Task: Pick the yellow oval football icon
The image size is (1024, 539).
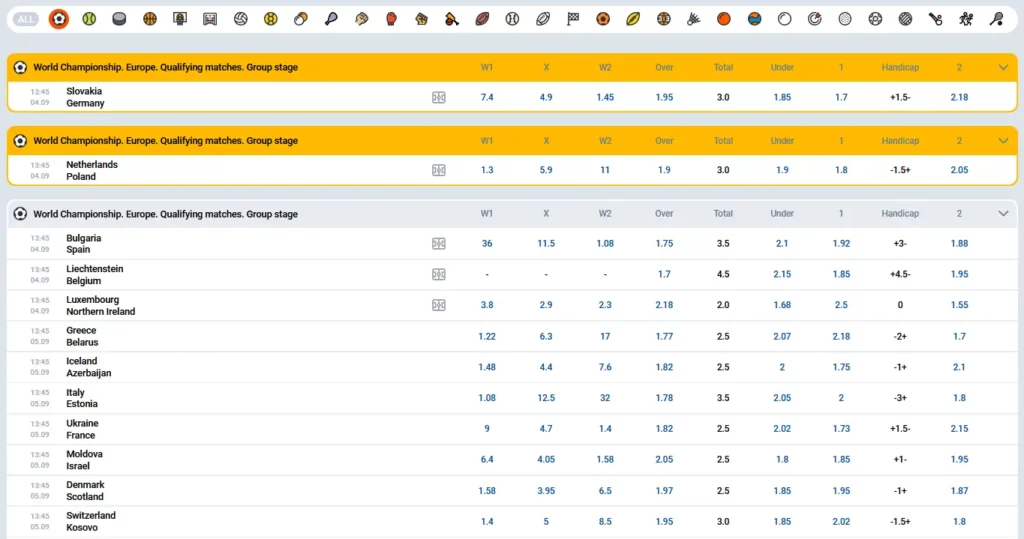Action: tap(633, 19)
